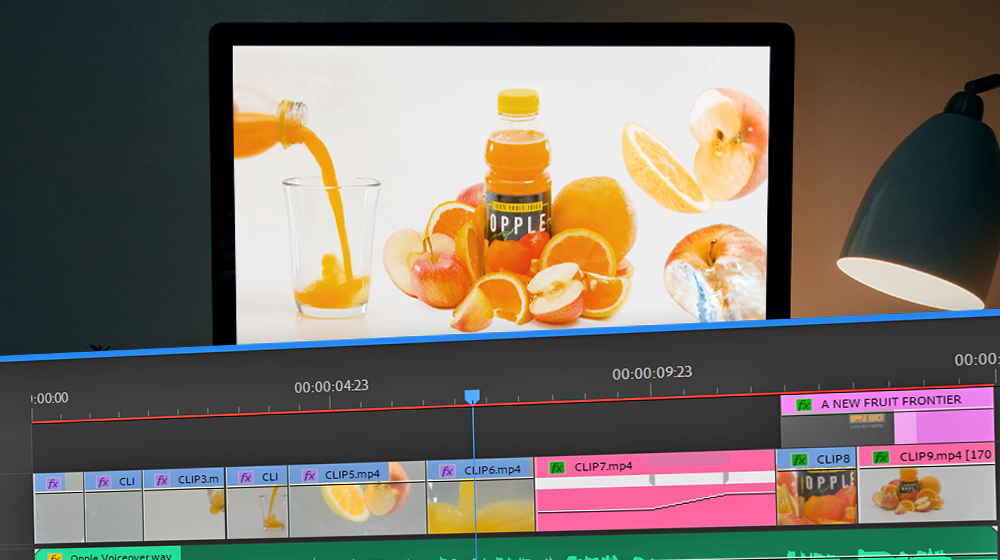Screen dimensions: 1000x560
Task: Click the fx badge on A NEW FRUIT FRONTIER
Action: 804,405
